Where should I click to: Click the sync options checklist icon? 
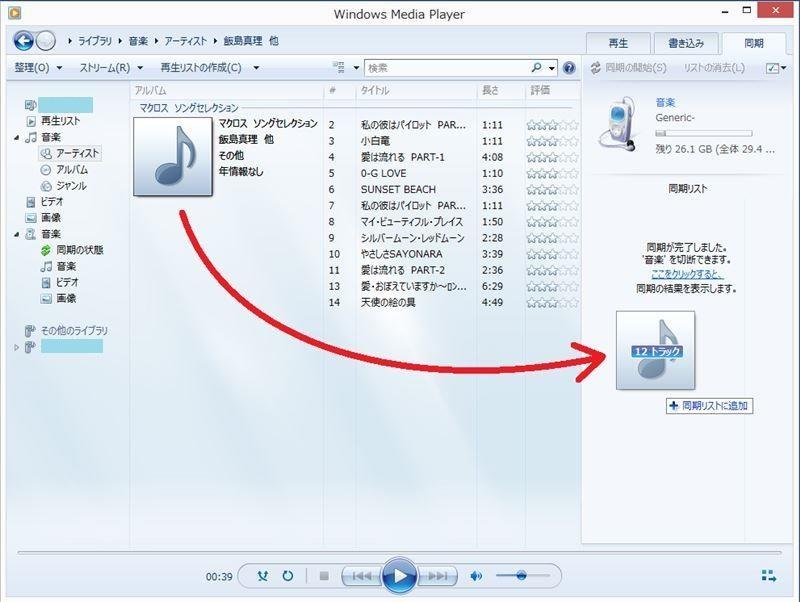pyautogui.click(x=772, y=68)
